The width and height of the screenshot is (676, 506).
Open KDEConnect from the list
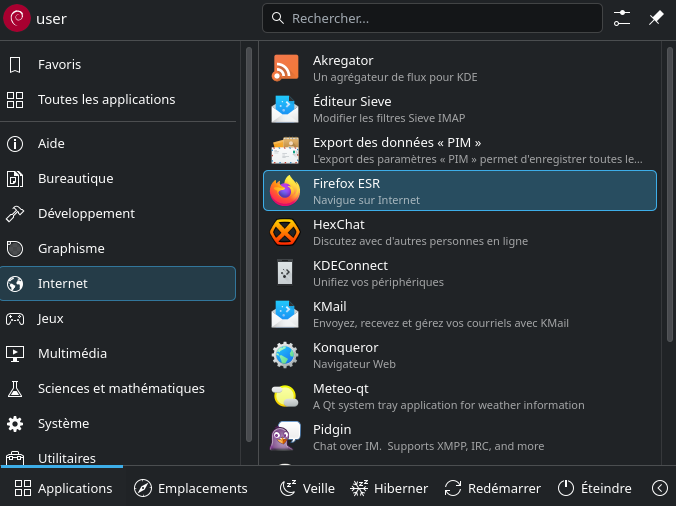pyautogui.click(x=459, y=273)
